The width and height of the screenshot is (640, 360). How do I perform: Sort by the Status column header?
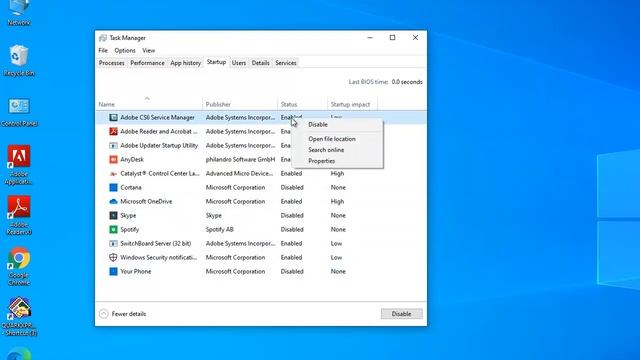302,104
